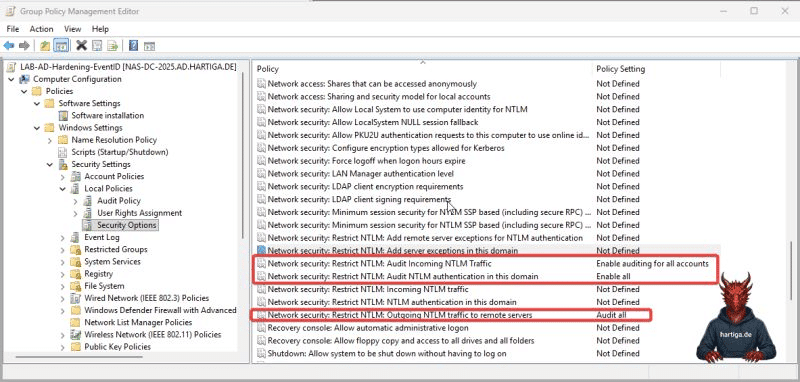The width and height of the screenshot is (800, 382).
Task: Open the Action menu
Action: click(x=41, y=29)
